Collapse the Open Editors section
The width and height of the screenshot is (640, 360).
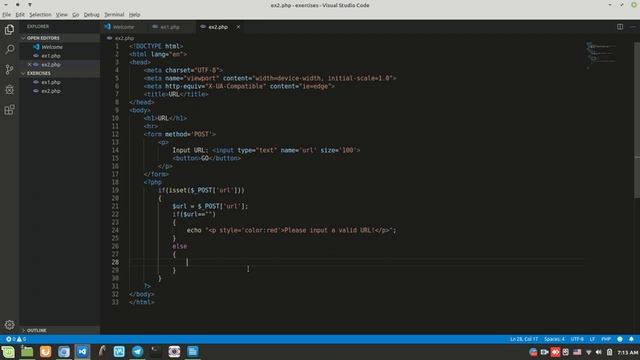pyautogui.click(x=60, y=38)
